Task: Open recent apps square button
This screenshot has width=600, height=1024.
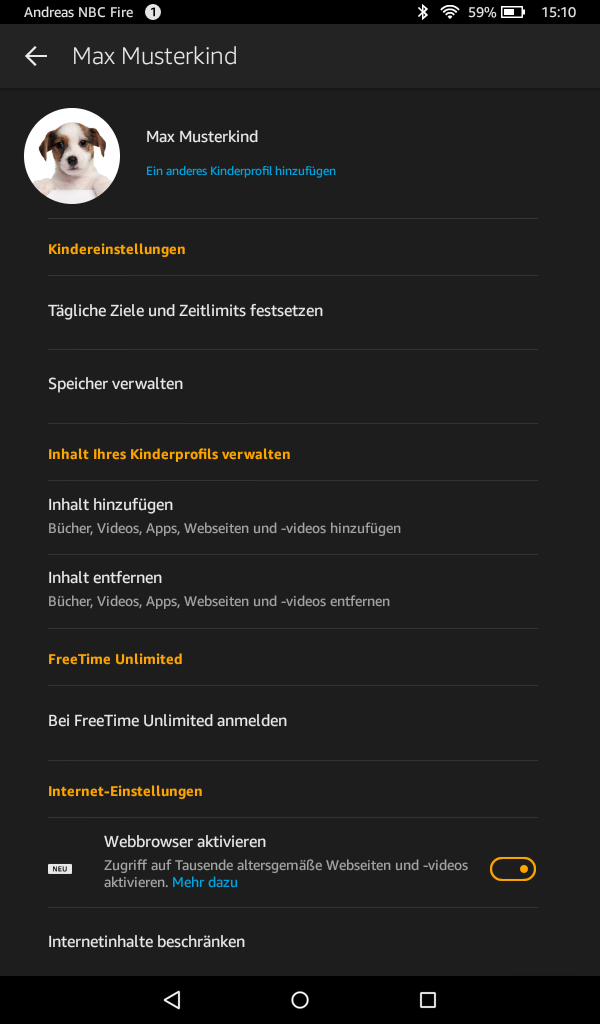Action: pos(428,999)
